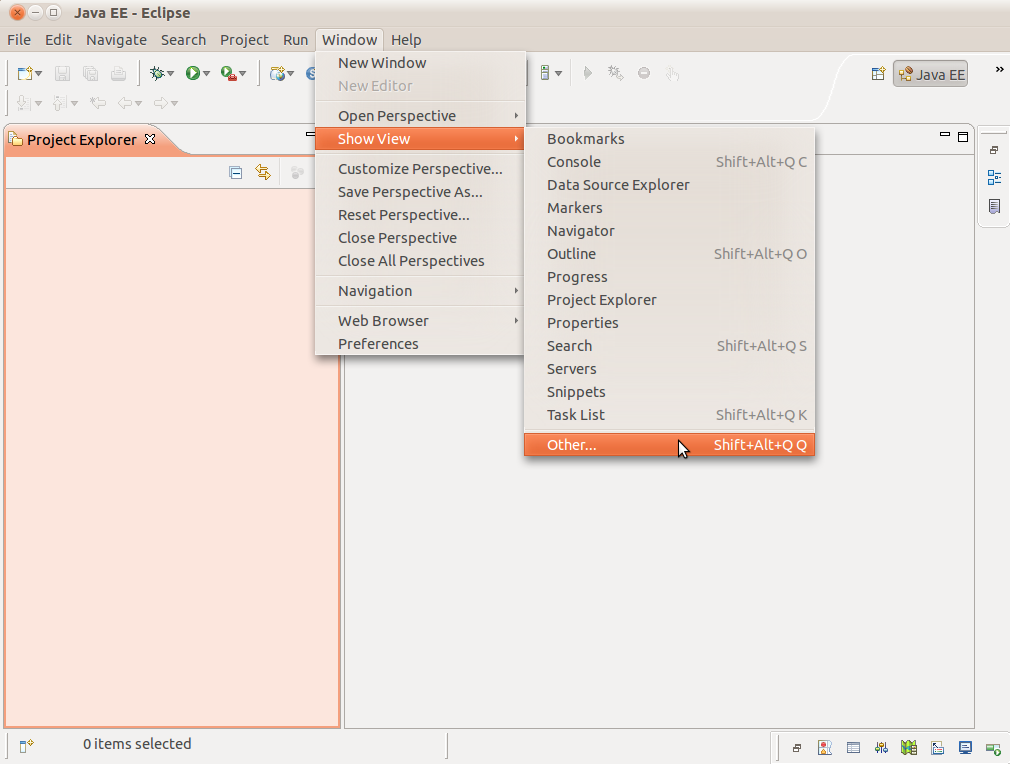Choose Console from the Show View submenu
The height and width of the screenshot is (764, 1010).
574,162
